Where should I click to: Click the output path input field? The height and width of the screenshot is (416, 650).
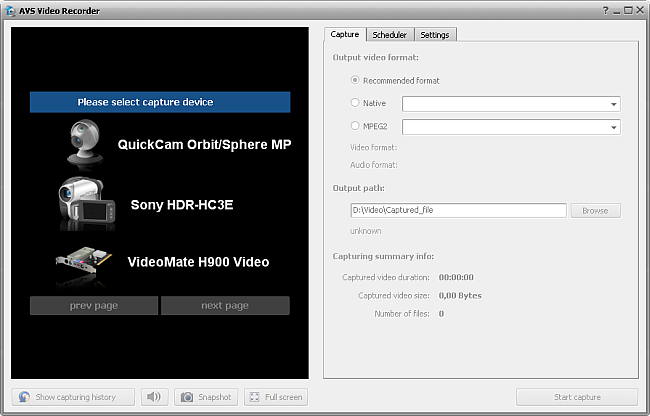458,210
